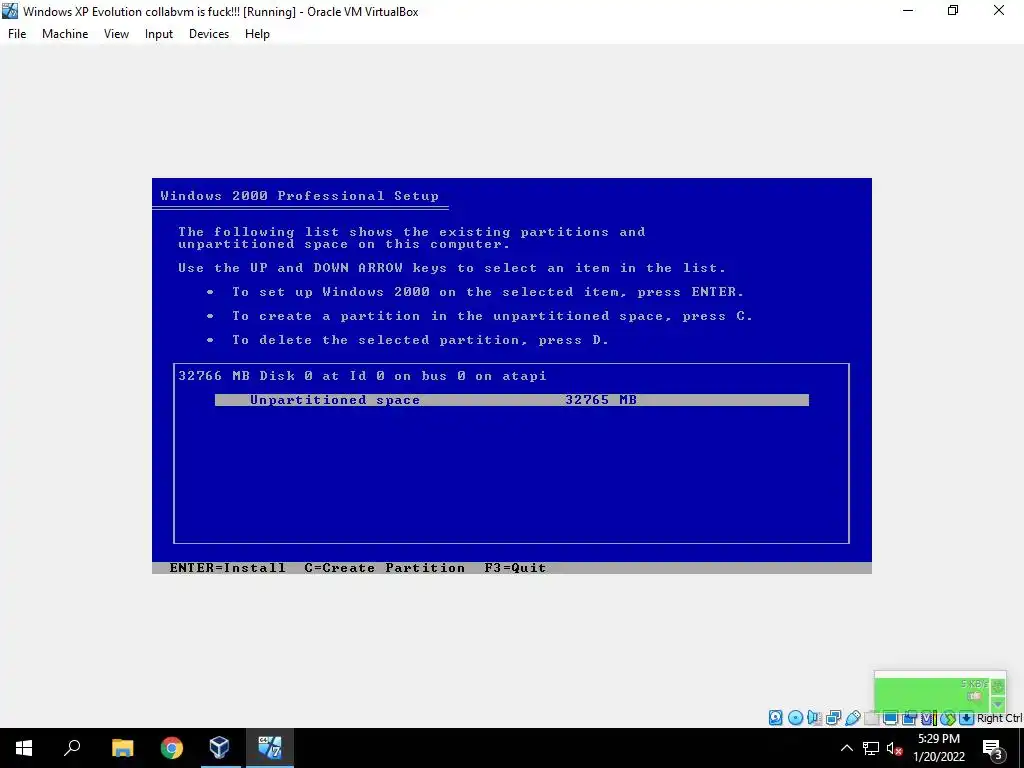Open the Devices menu
Screen dimensions: 1024x768
click(209, 34)
